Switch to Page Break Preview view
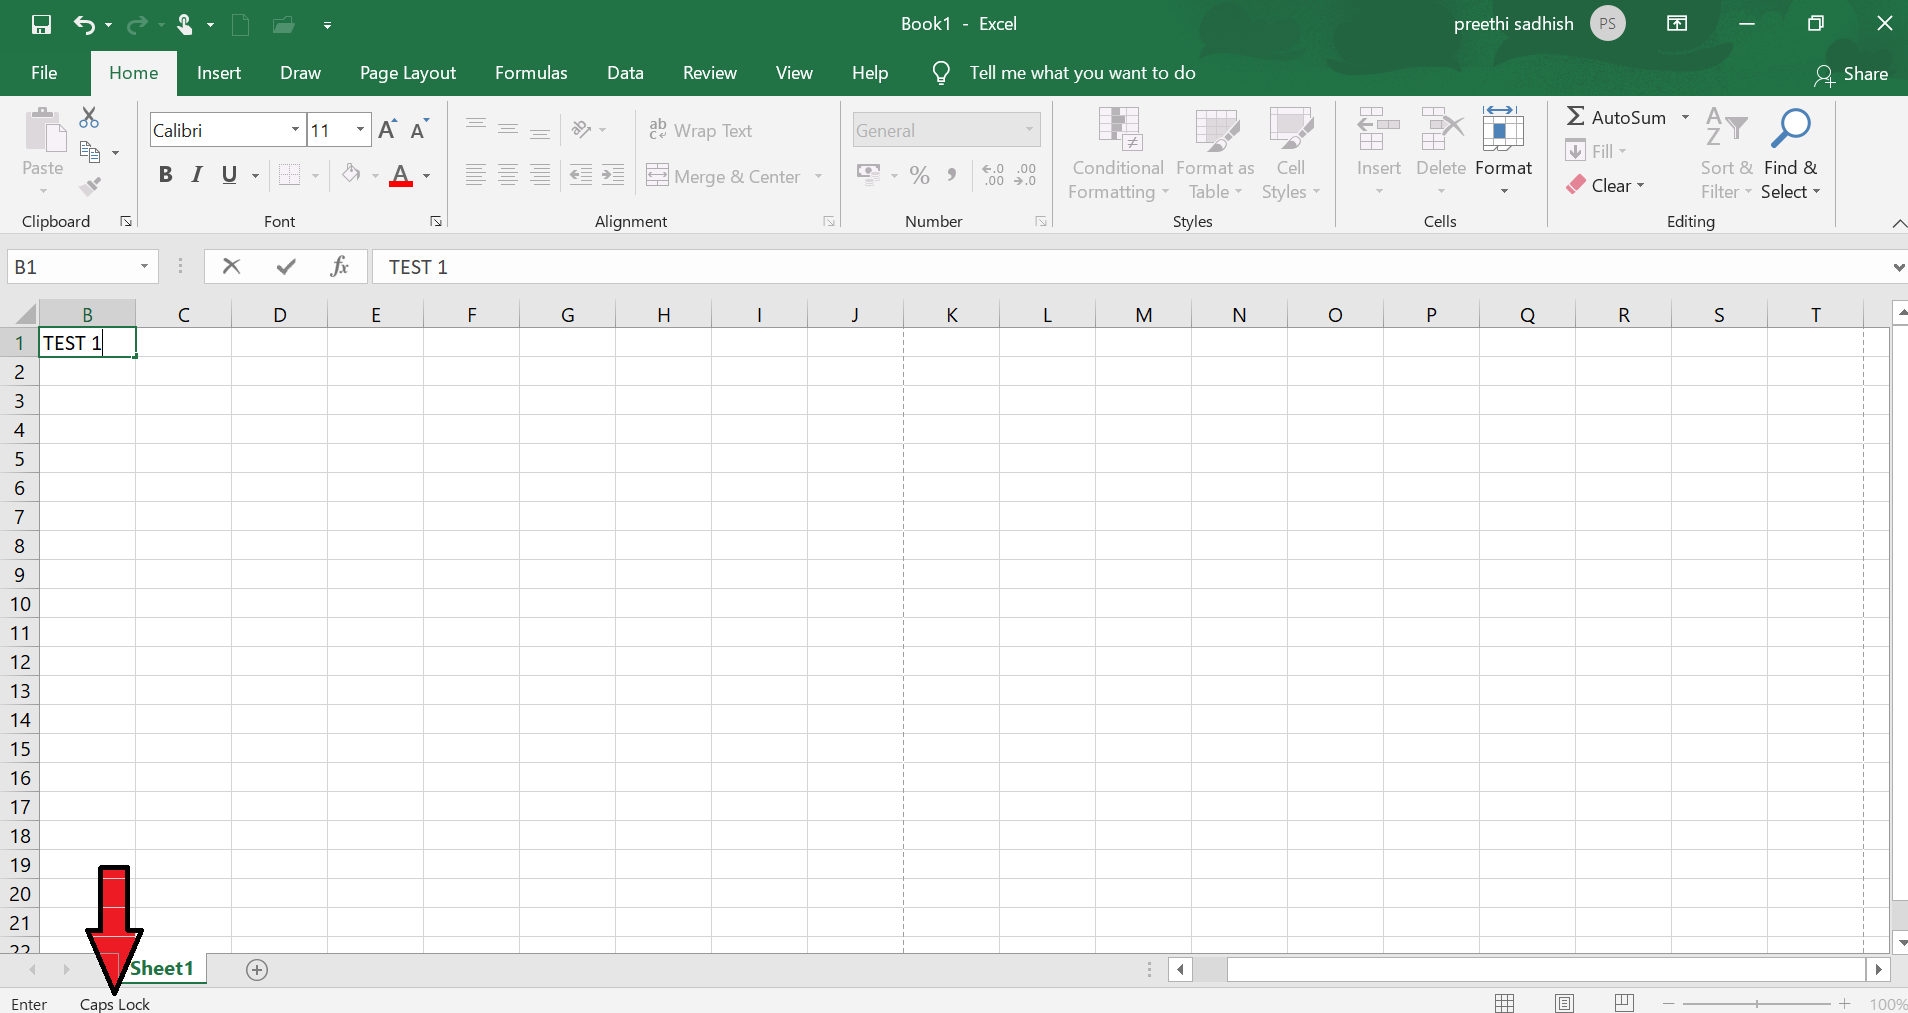This screenshot has width=1908, height=1013. pyautogui.click(x=1624, y=1003)
